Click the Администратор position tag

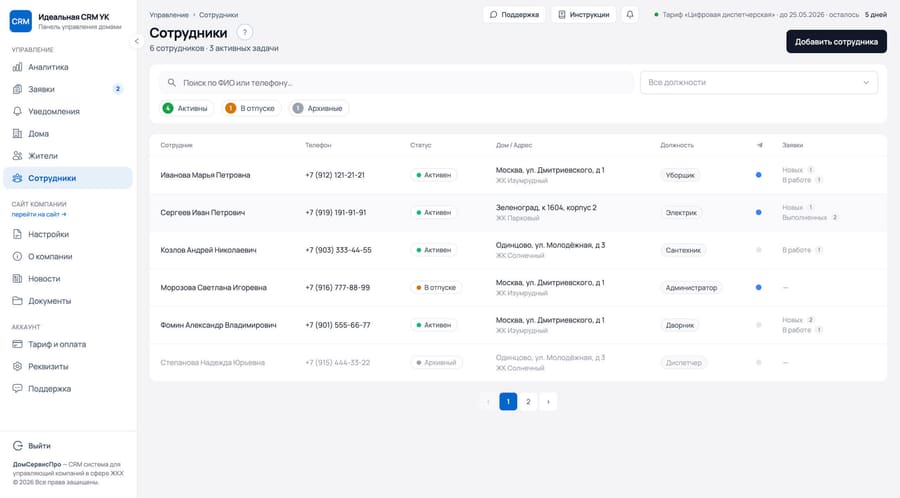click(691, 287)
